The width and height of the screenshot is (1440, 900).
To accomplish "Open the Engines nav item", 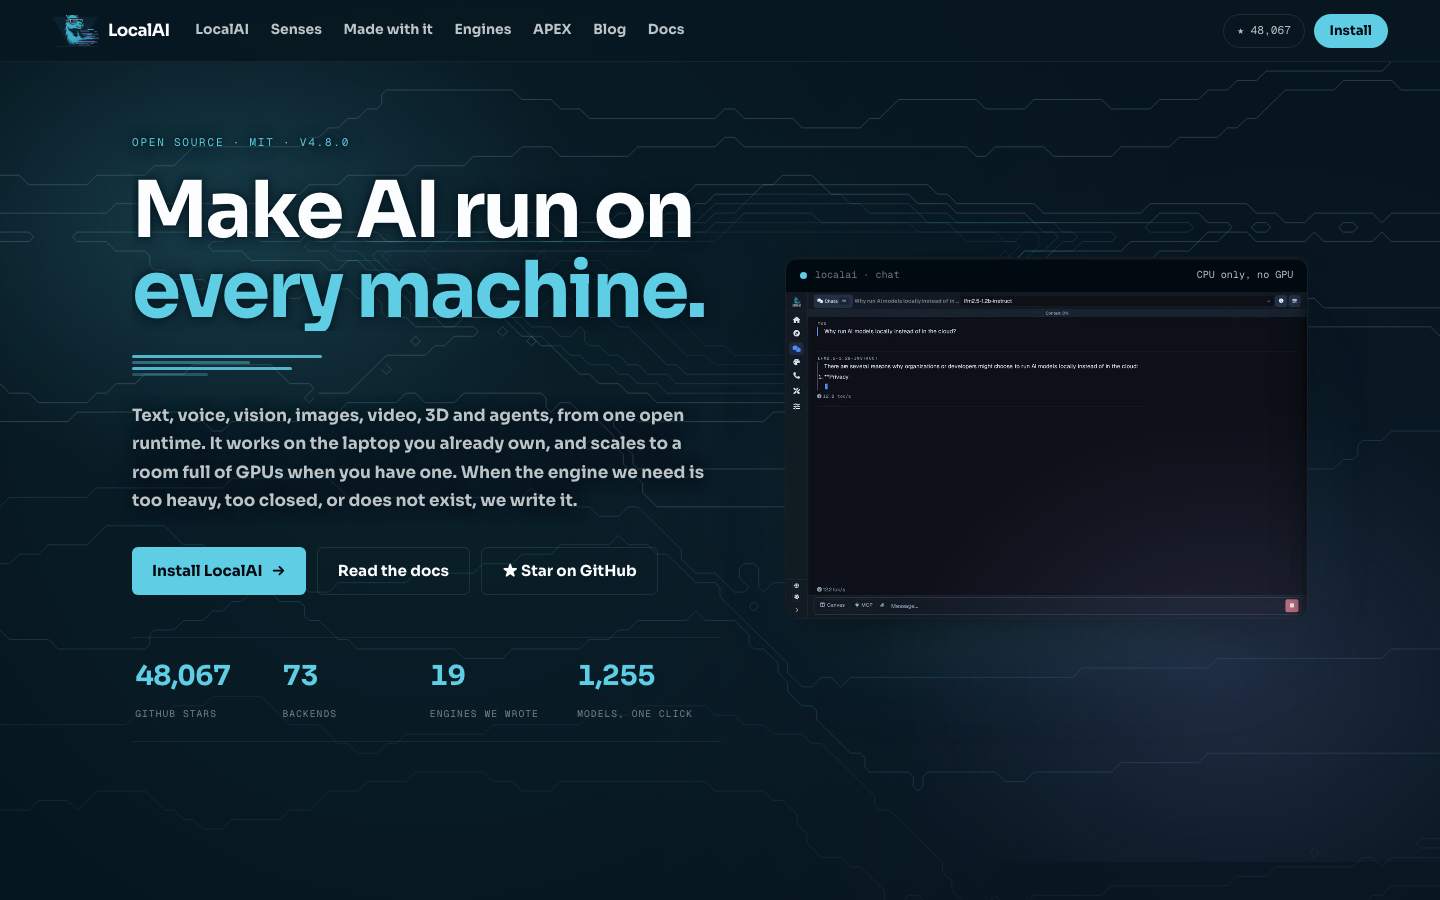I will click(x=483, y=29).
